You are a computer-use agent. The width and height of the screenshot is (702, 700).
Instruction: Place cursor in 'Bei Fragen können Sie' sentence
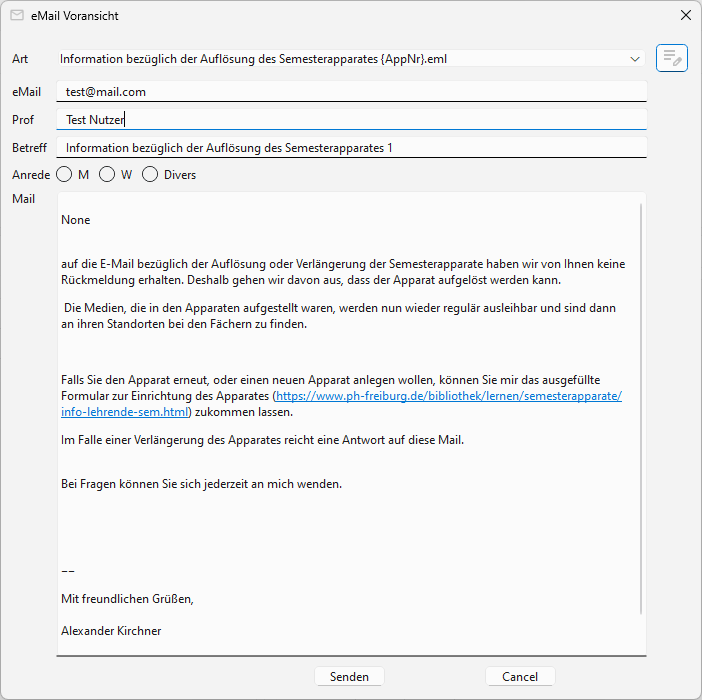[x=200, y=484]
